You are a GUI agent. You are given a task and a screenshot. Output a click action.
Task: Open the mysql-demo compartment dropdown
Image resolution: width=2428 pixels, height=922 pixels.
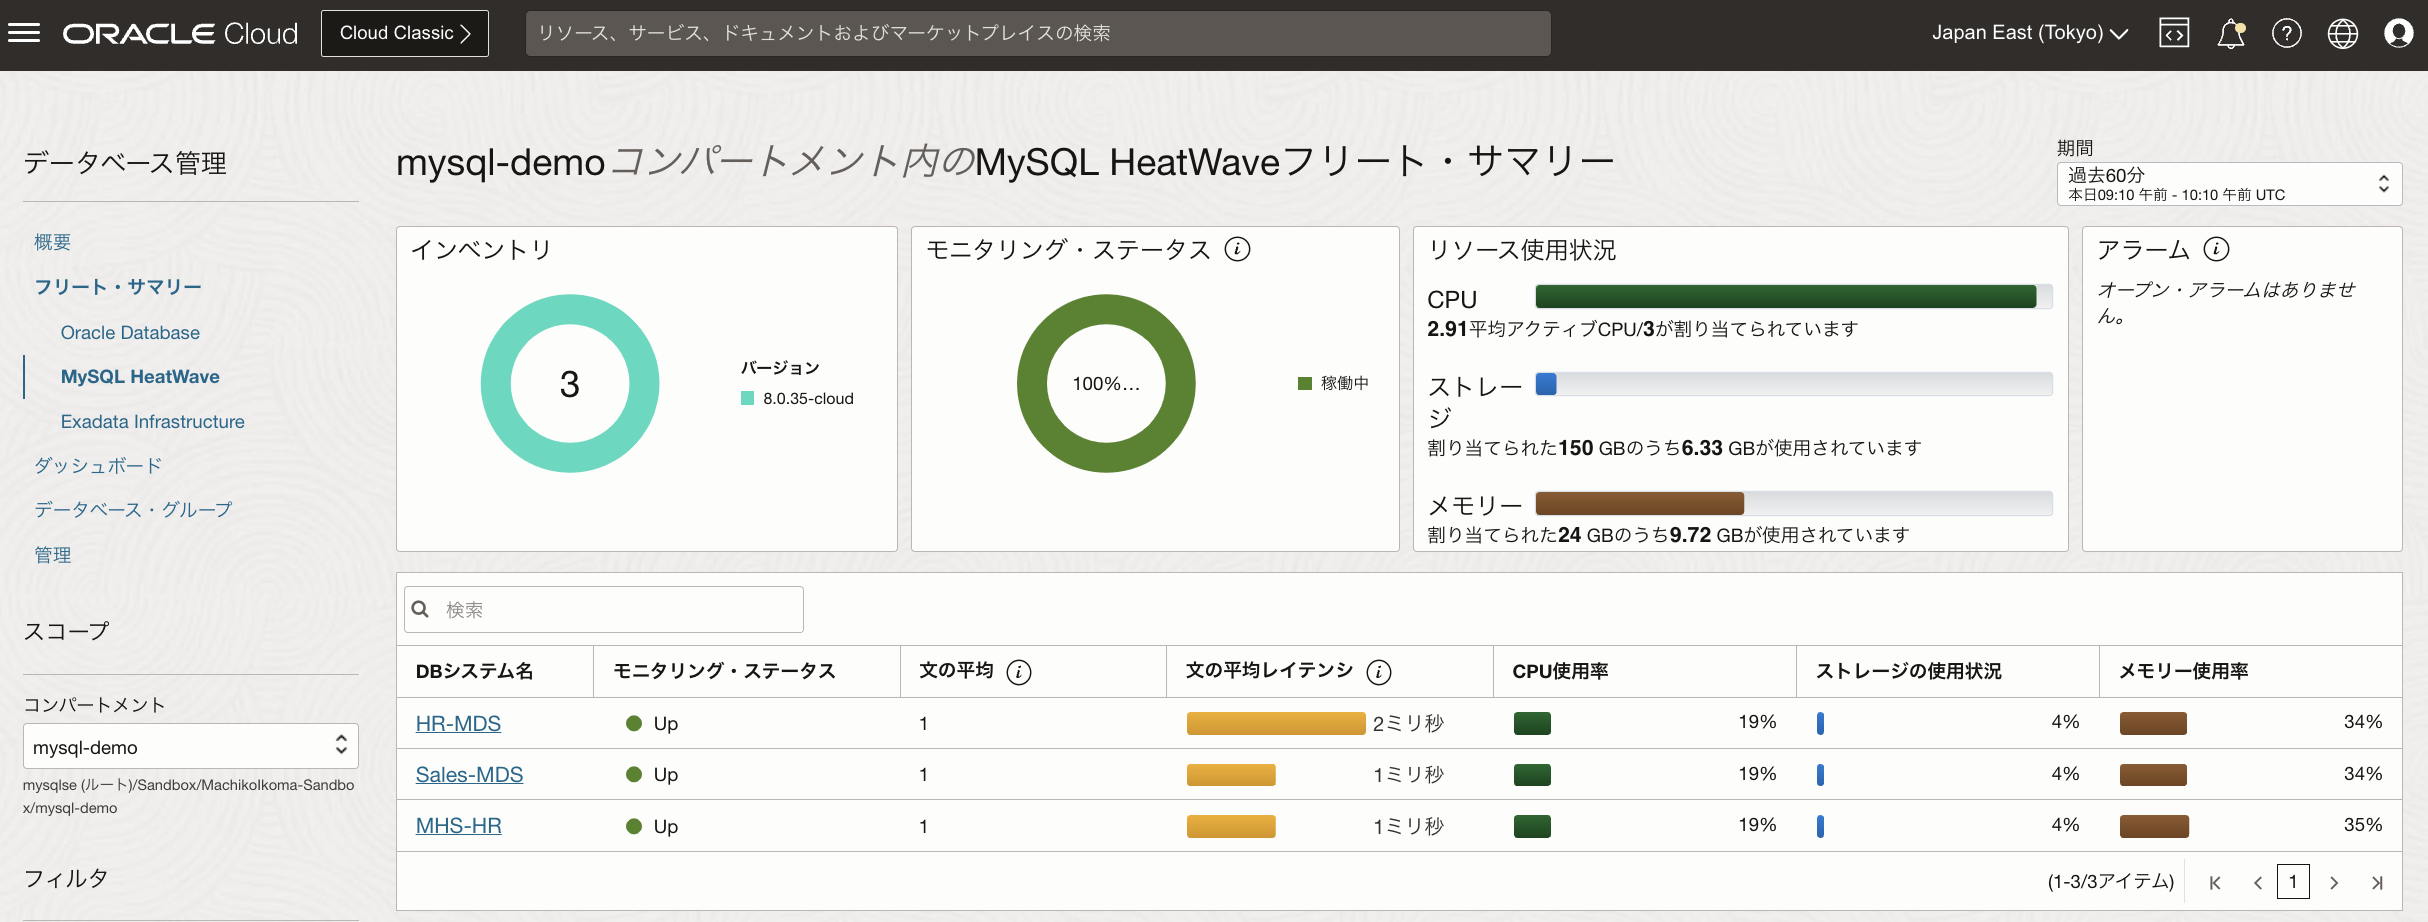tap(190, 747)
